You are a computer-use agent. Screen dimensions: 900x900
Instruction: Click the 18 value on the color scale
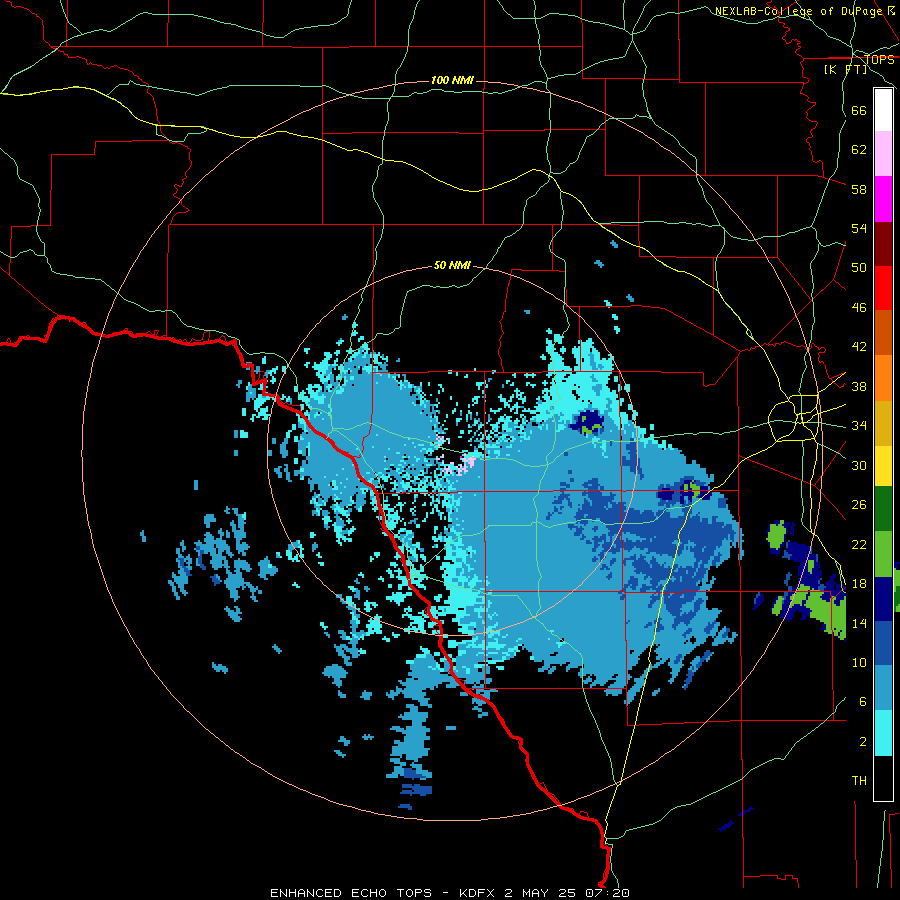click(859, 584)
